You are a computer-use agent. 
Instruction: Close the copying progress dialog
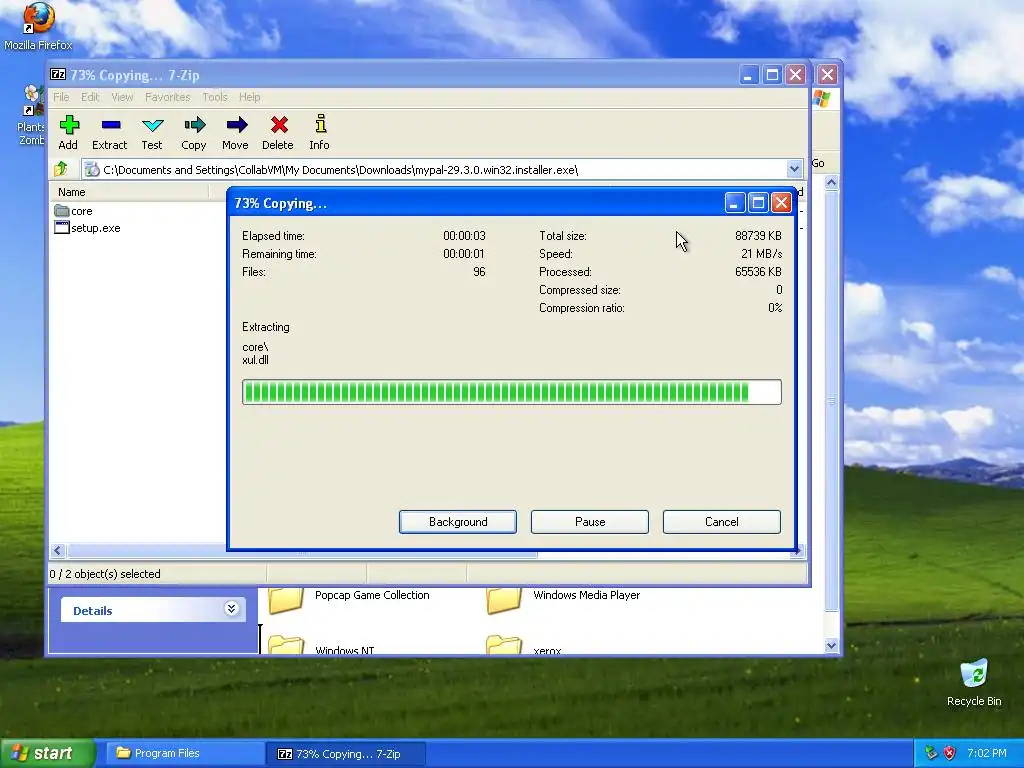(781, 203)
